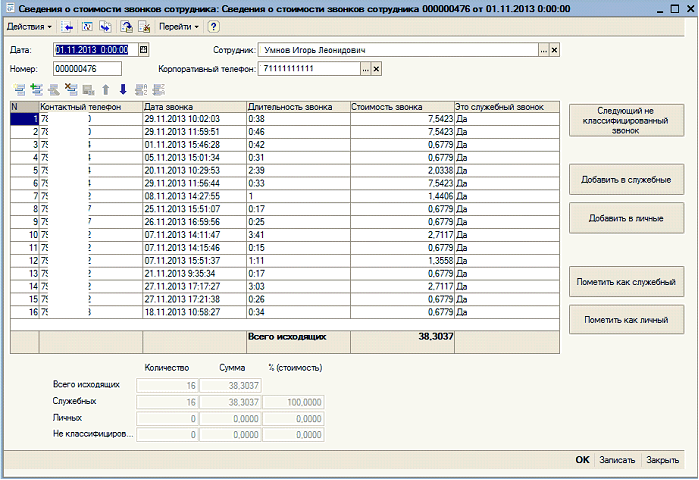Viewport: 699px width, 480px height.
Task: Click Пометить как служебный button
Action: [x=626, y=282]
